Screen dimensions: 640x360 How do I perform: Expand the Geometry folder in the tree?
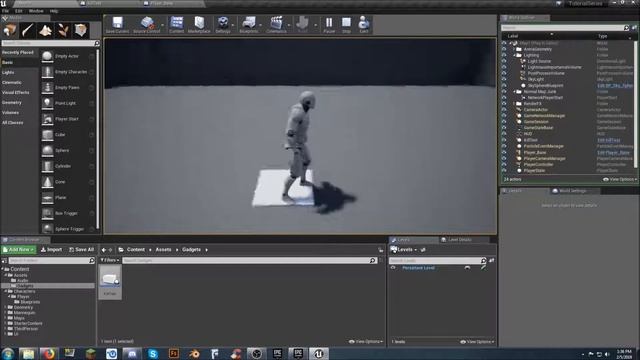coord(5,307)
